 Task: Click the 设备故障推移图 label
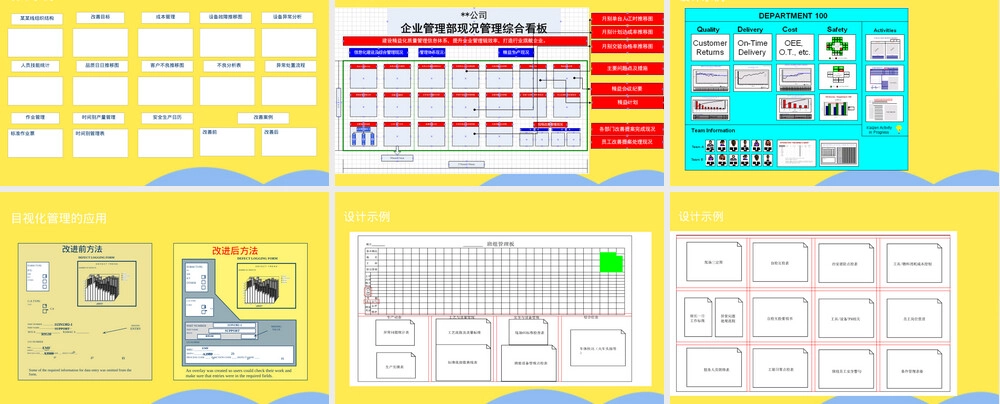tap(225, 18)
